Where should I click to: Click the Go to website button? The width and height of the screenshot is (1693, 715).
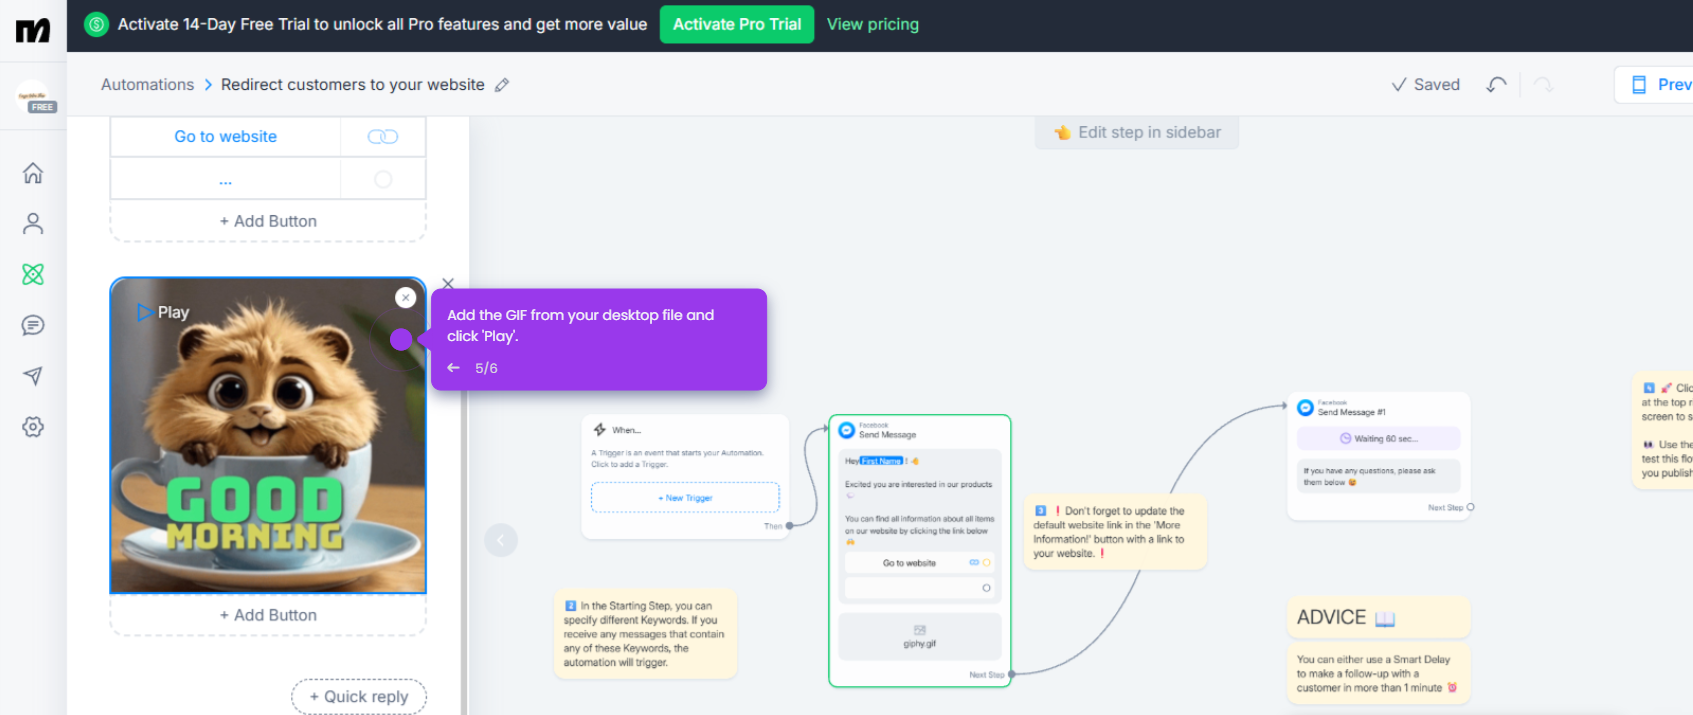[225, 137]
